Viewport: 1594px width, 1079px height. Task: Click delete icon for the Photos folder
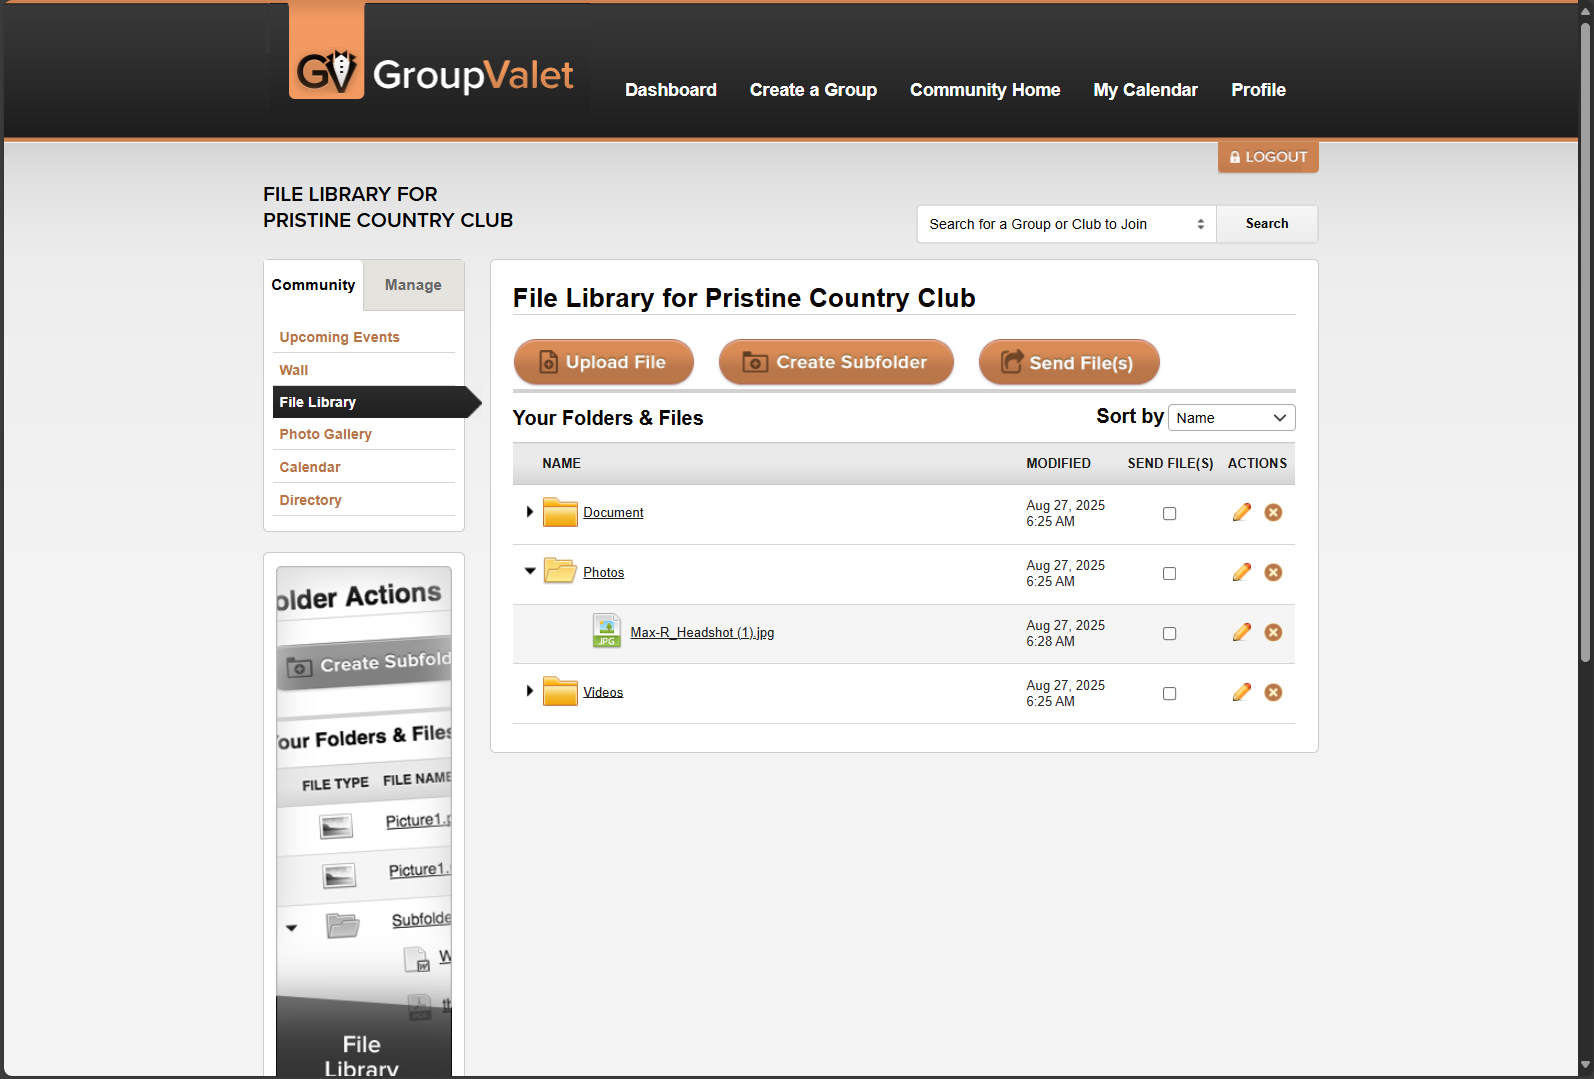tap(1273, 573)
